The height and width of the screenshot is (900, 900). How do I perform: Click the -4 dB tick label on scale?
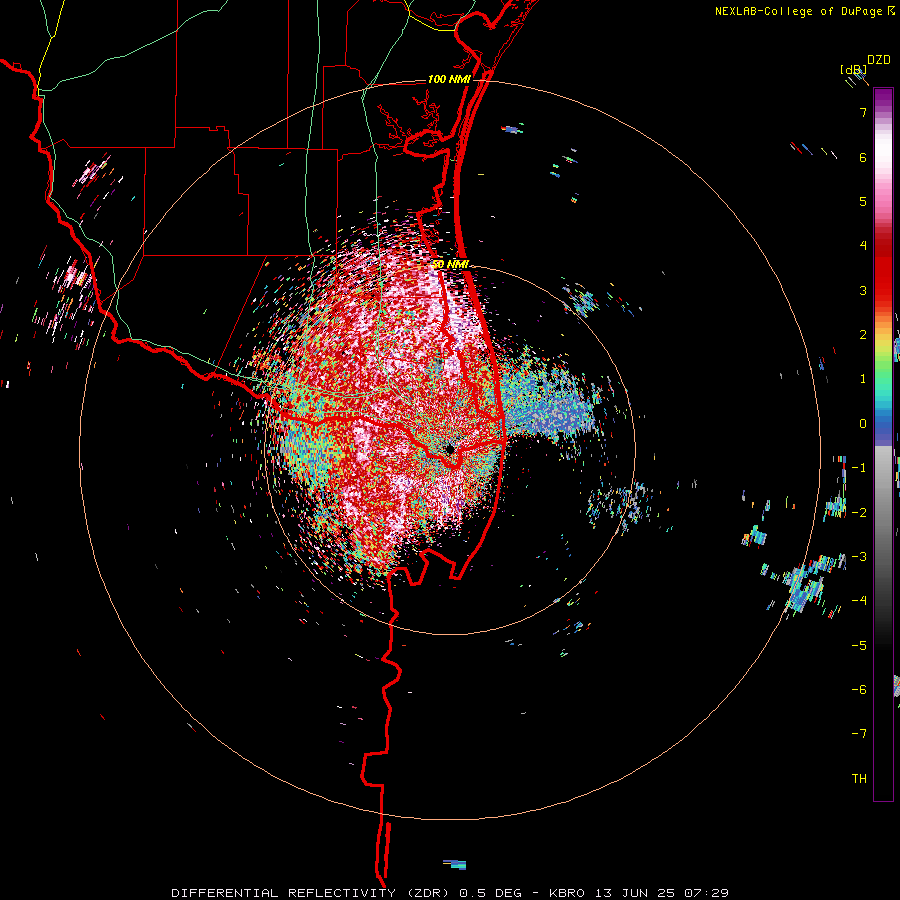tap(859, 601)
